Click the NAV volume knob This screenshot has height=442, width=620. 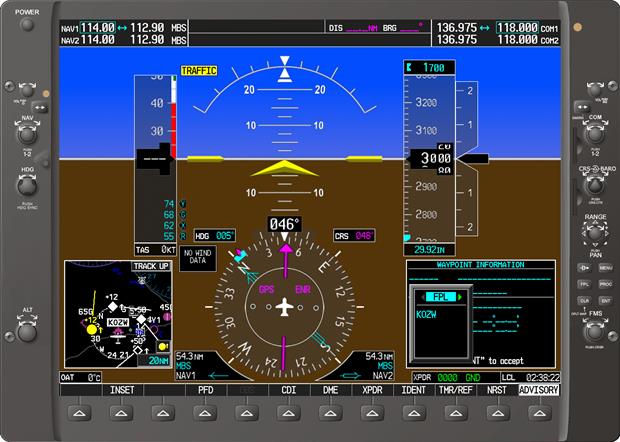27,90
